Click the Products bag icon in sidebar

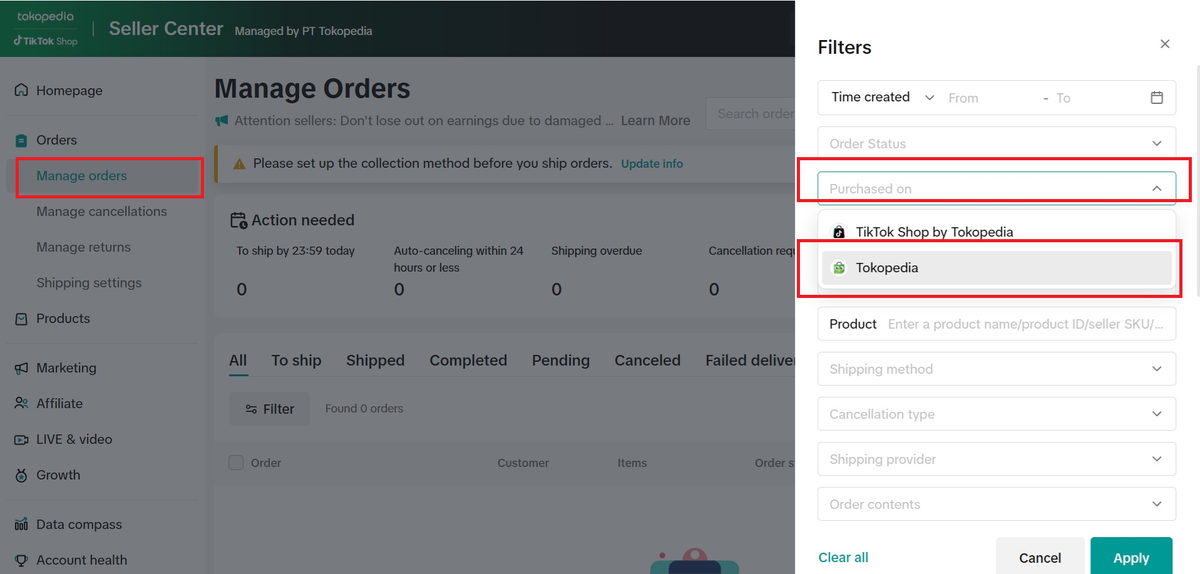[x=21, y=318]
